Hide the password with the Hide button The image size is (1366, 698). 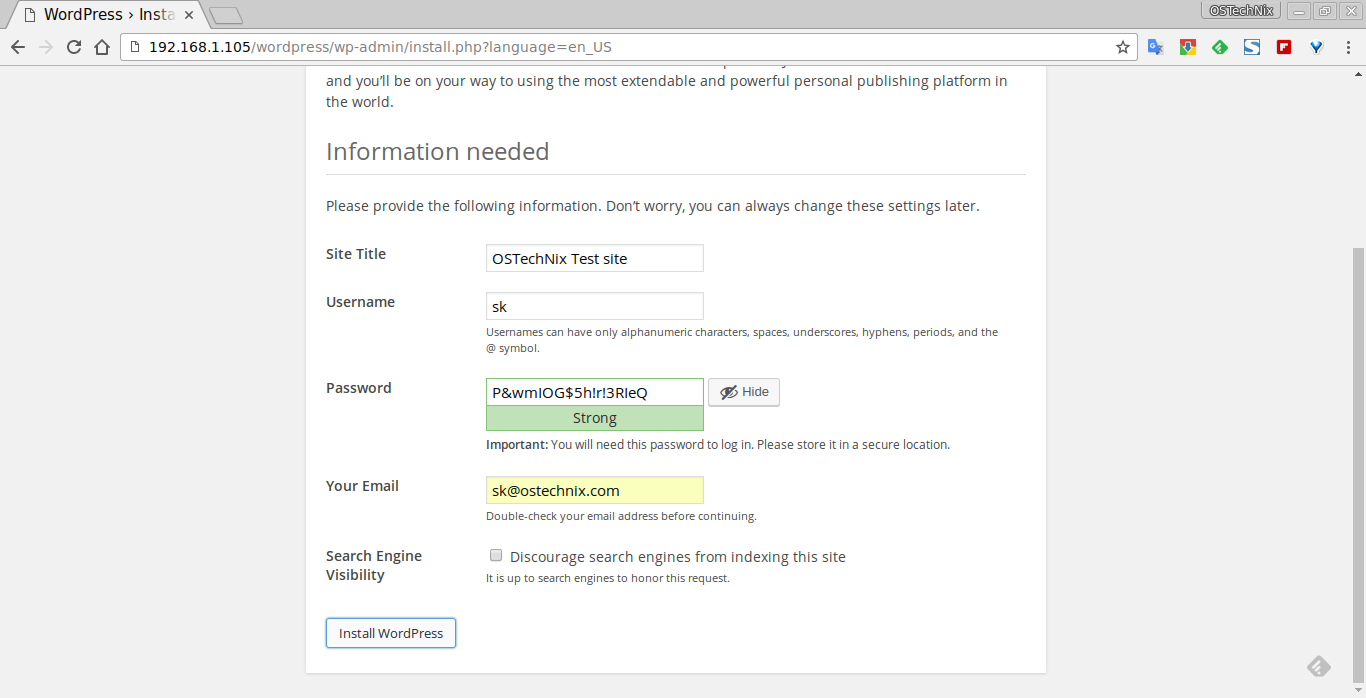(x=744, y=392)
